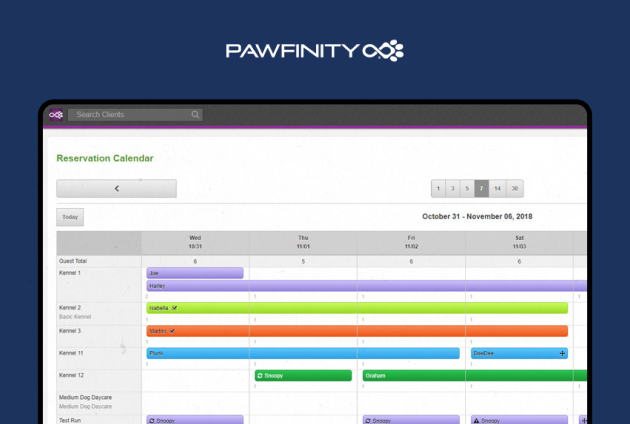Switch the calendar to 5-day view
Screen dimensions: 630x424
(467, 188)
